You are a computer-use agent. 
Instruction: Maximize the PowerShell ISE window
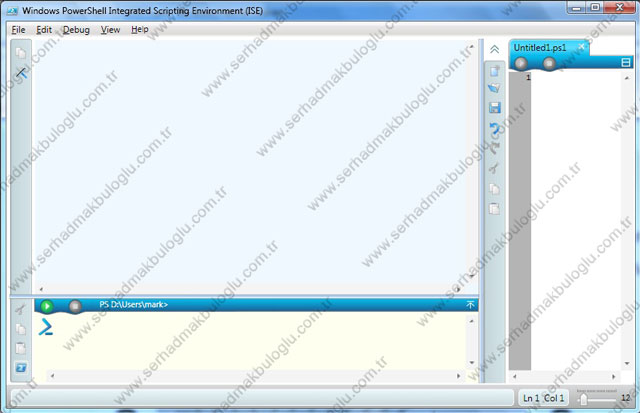[595, 8]
